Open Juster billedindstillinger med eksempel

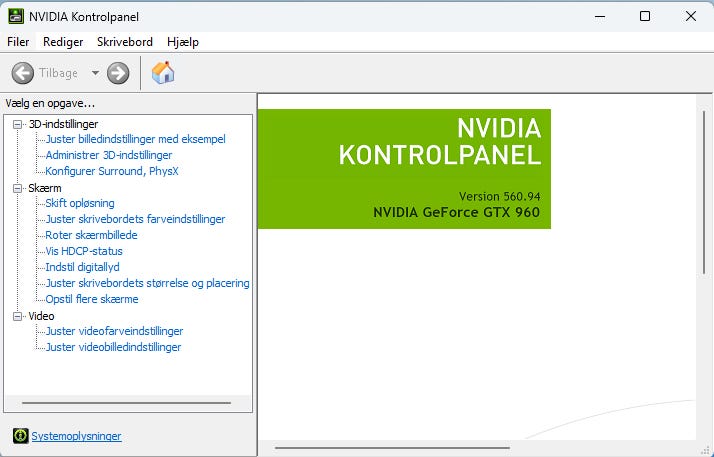click(136, 139)
